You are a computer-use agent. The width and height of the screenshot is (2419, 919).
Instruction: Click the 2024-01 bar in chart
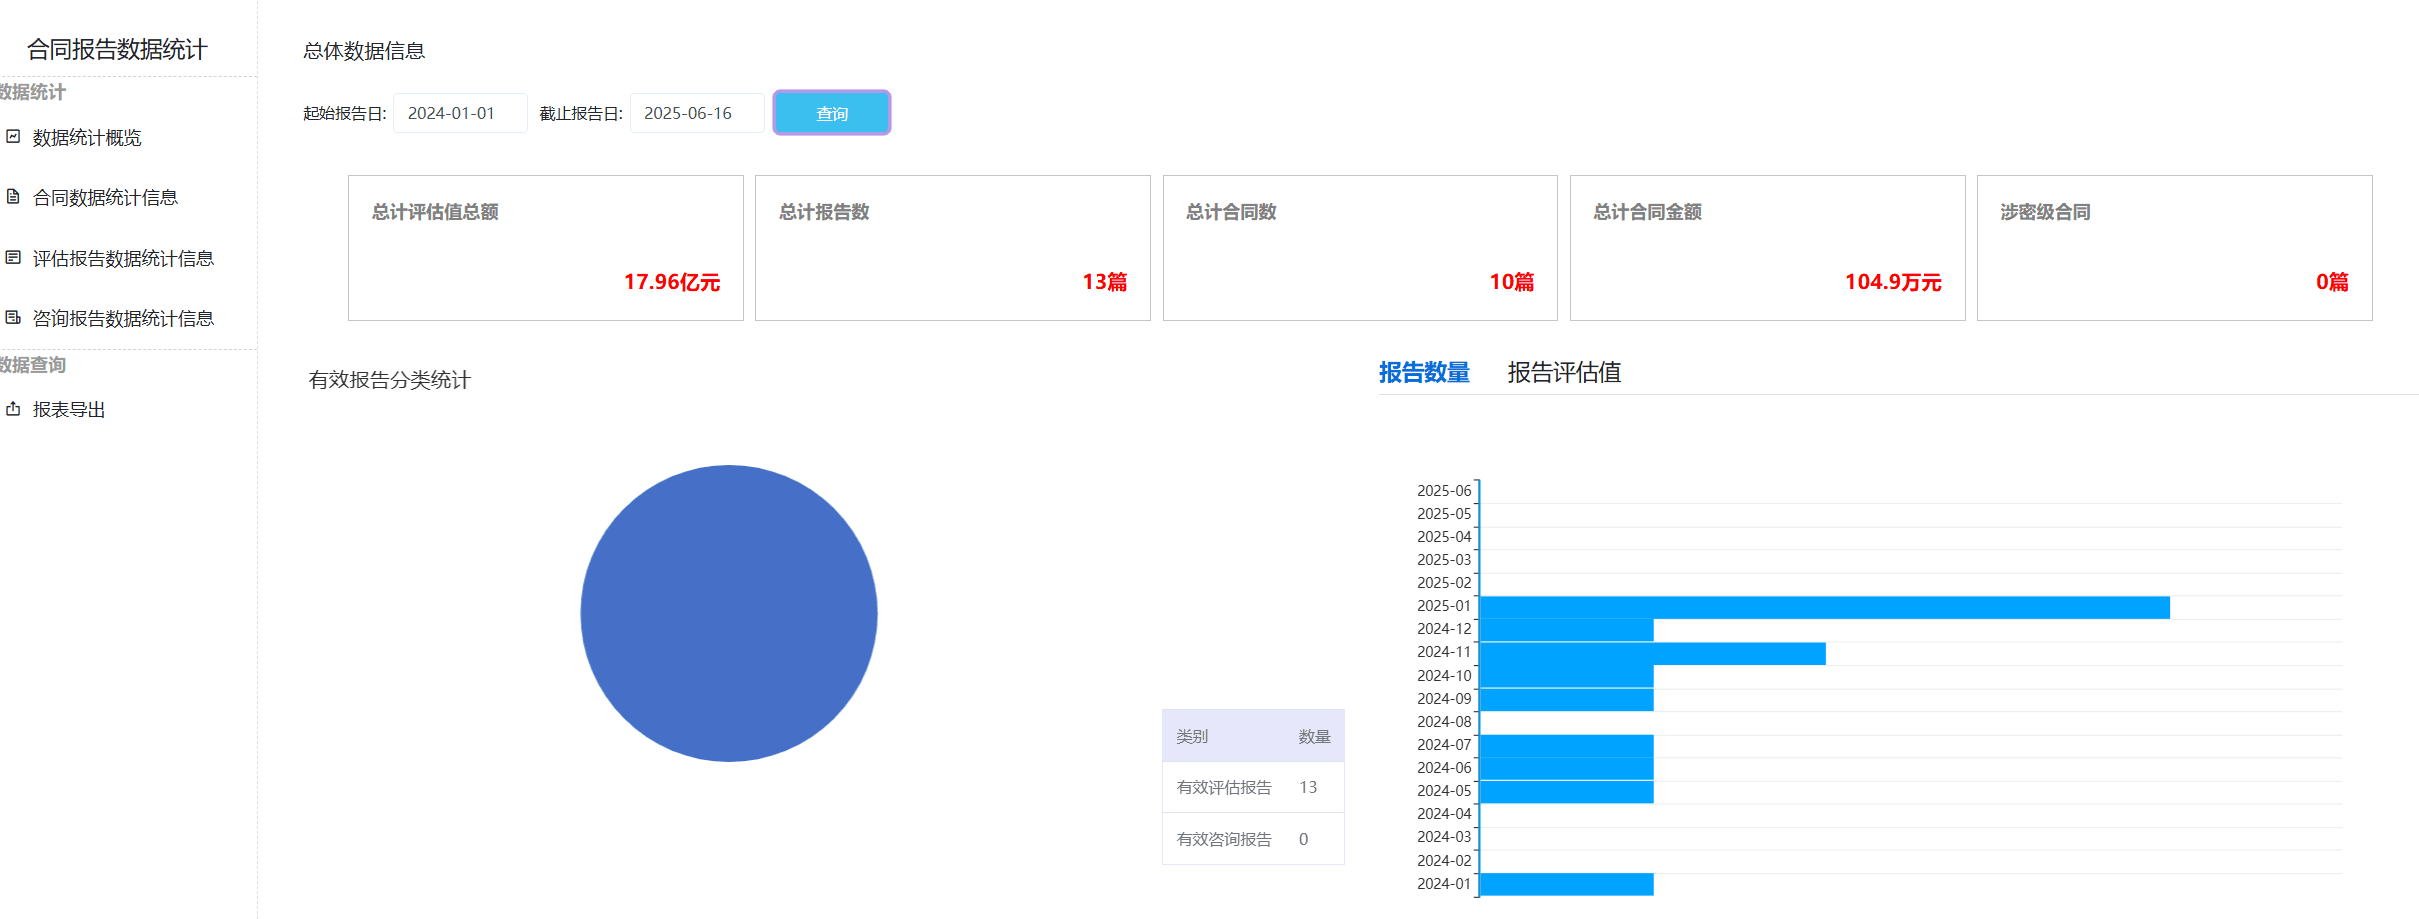1565,884
